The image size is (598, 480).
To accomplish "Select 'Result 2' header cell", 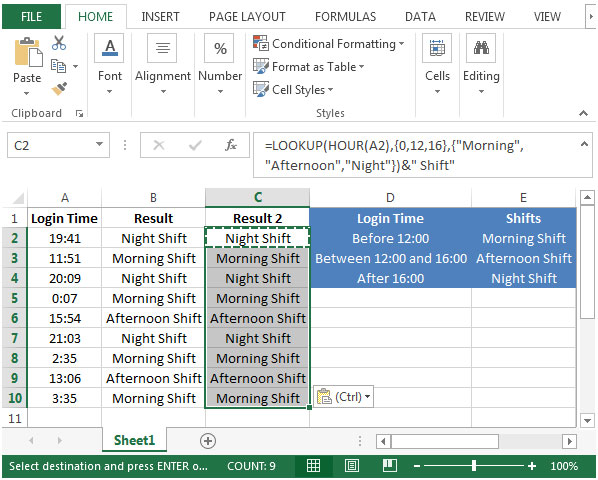I will coord(257,218).
